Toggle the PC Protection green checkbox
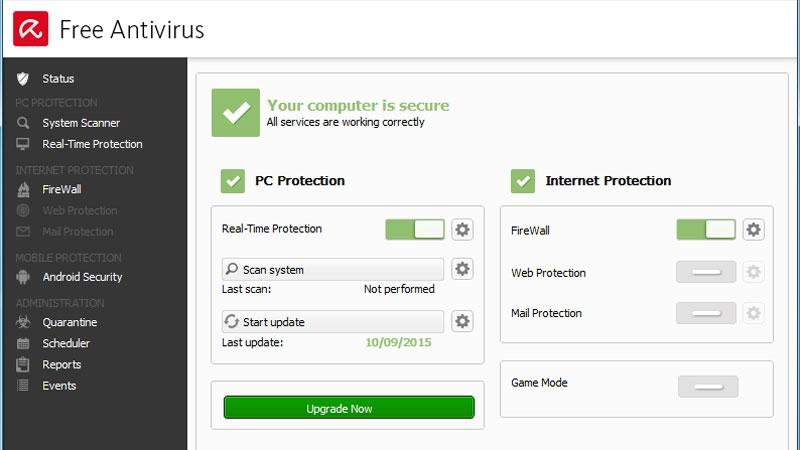Viewport: 800px width, 450px height. click(x=233, y=181)
